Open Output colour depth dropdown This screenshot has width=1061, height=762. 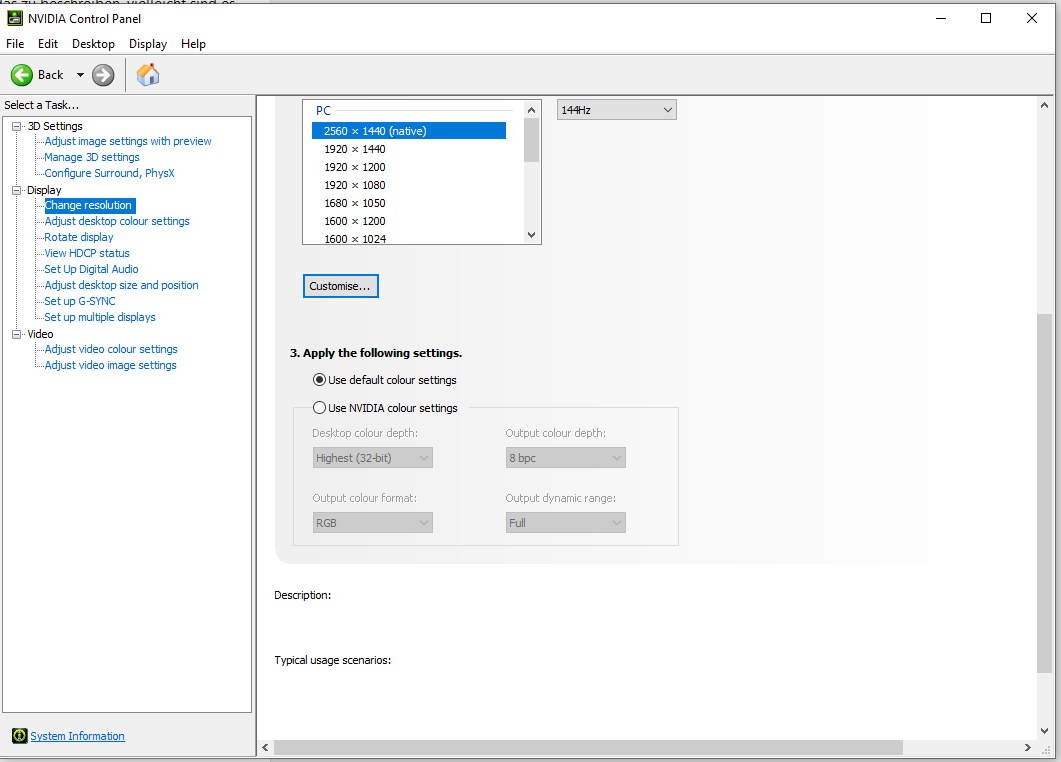click(x=566, y=458)
